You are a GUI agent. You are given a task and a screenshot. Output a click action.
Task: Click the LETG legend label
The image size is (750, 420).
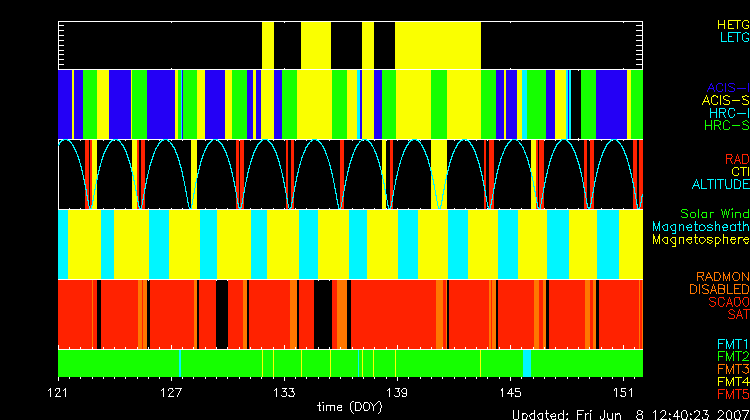click(733, 38)
